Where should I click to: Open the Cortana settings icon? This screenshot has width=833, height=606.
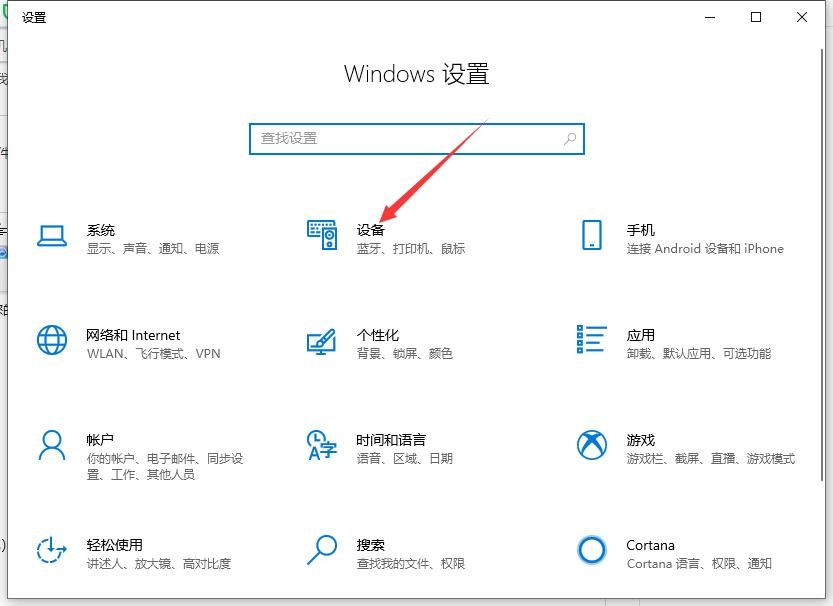(x=591, y=551)
